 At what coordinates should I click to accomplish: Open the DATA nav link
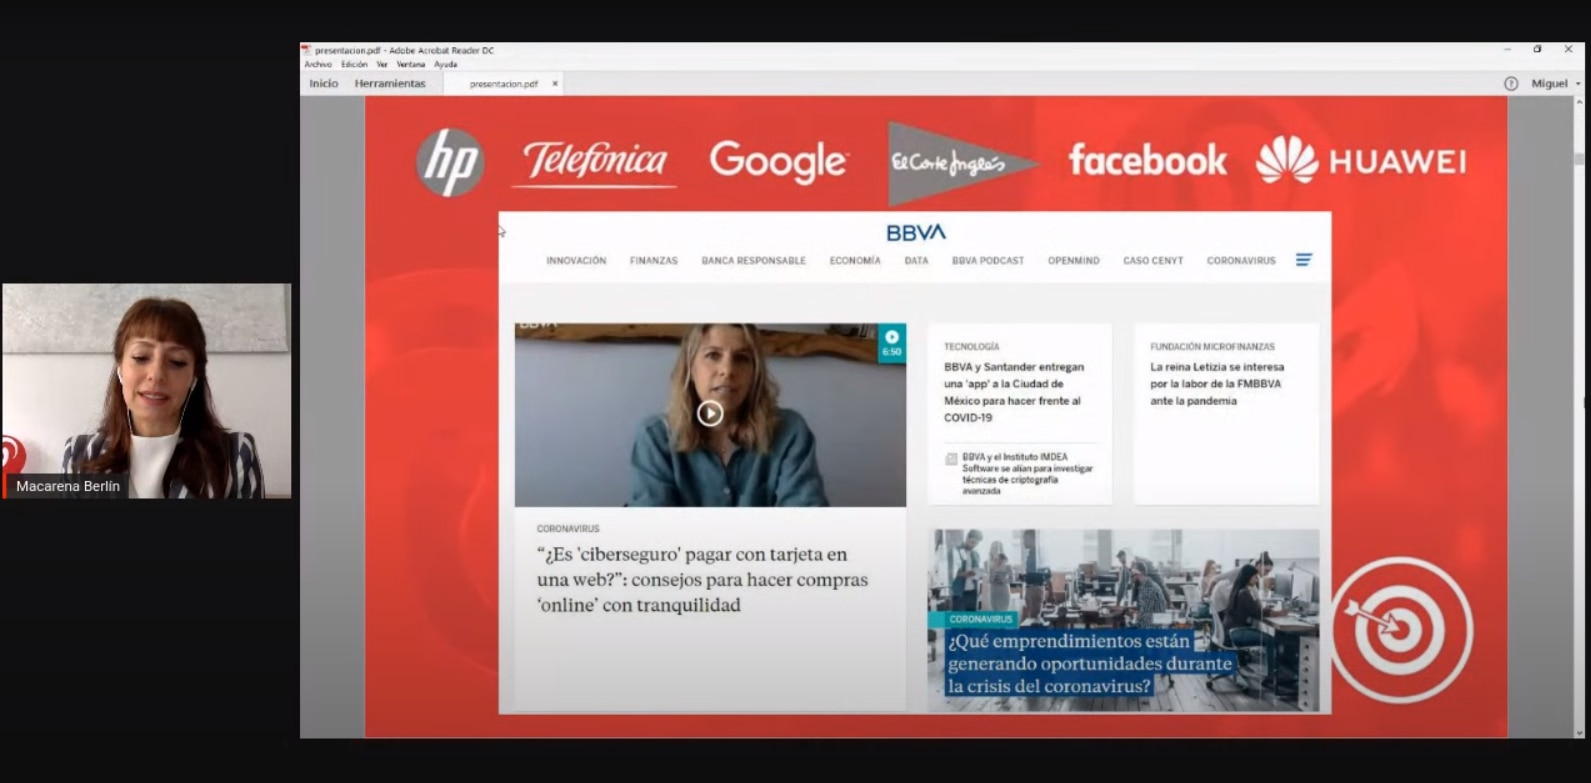click(x=916, y=261)
